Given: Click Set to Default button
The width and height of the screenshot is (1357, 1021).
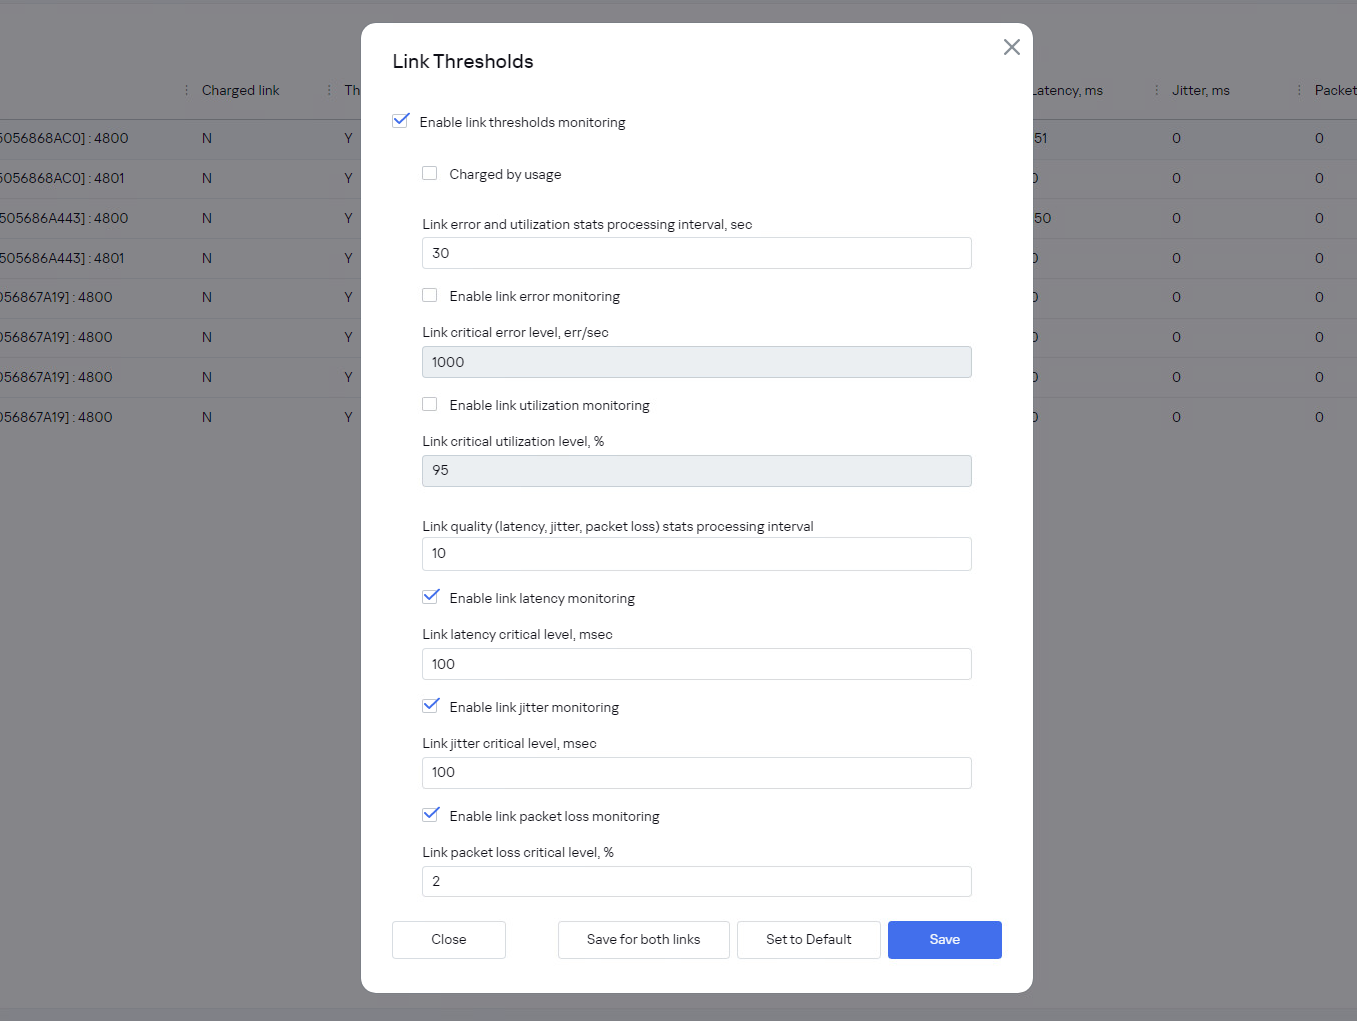Looking at the screenshot, I should (x=808, y=940).
